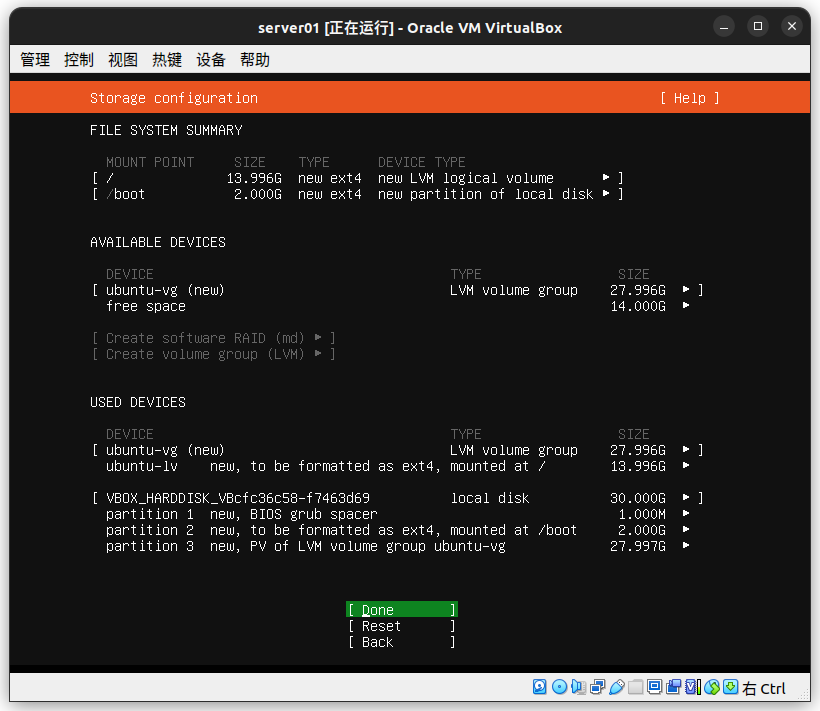Screen dimensions: 820x711
Task: Click the hard disk activity status icon
Action: coord(540,687)
